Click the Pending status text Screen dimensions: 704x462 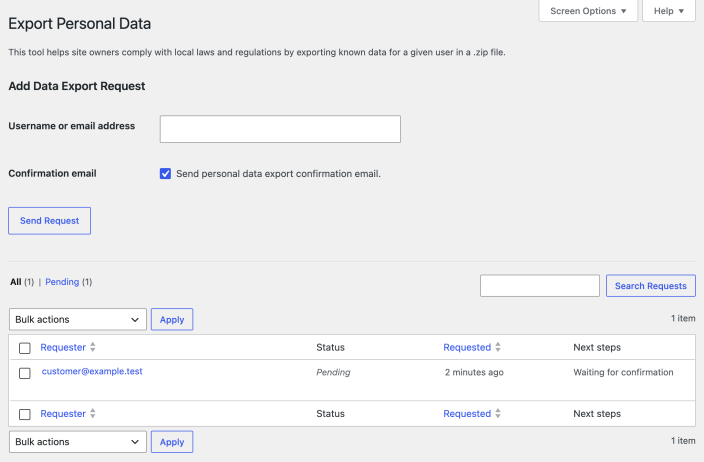point(333,372)
